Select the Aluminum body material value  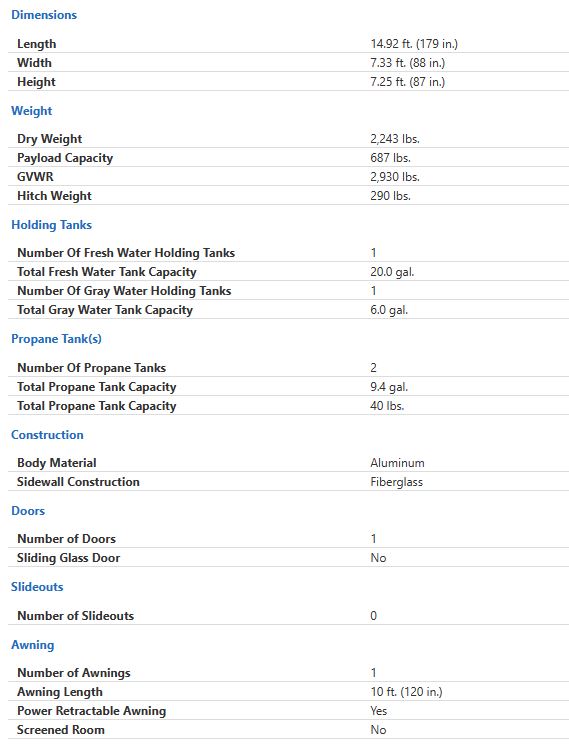(x=397, y=463)
